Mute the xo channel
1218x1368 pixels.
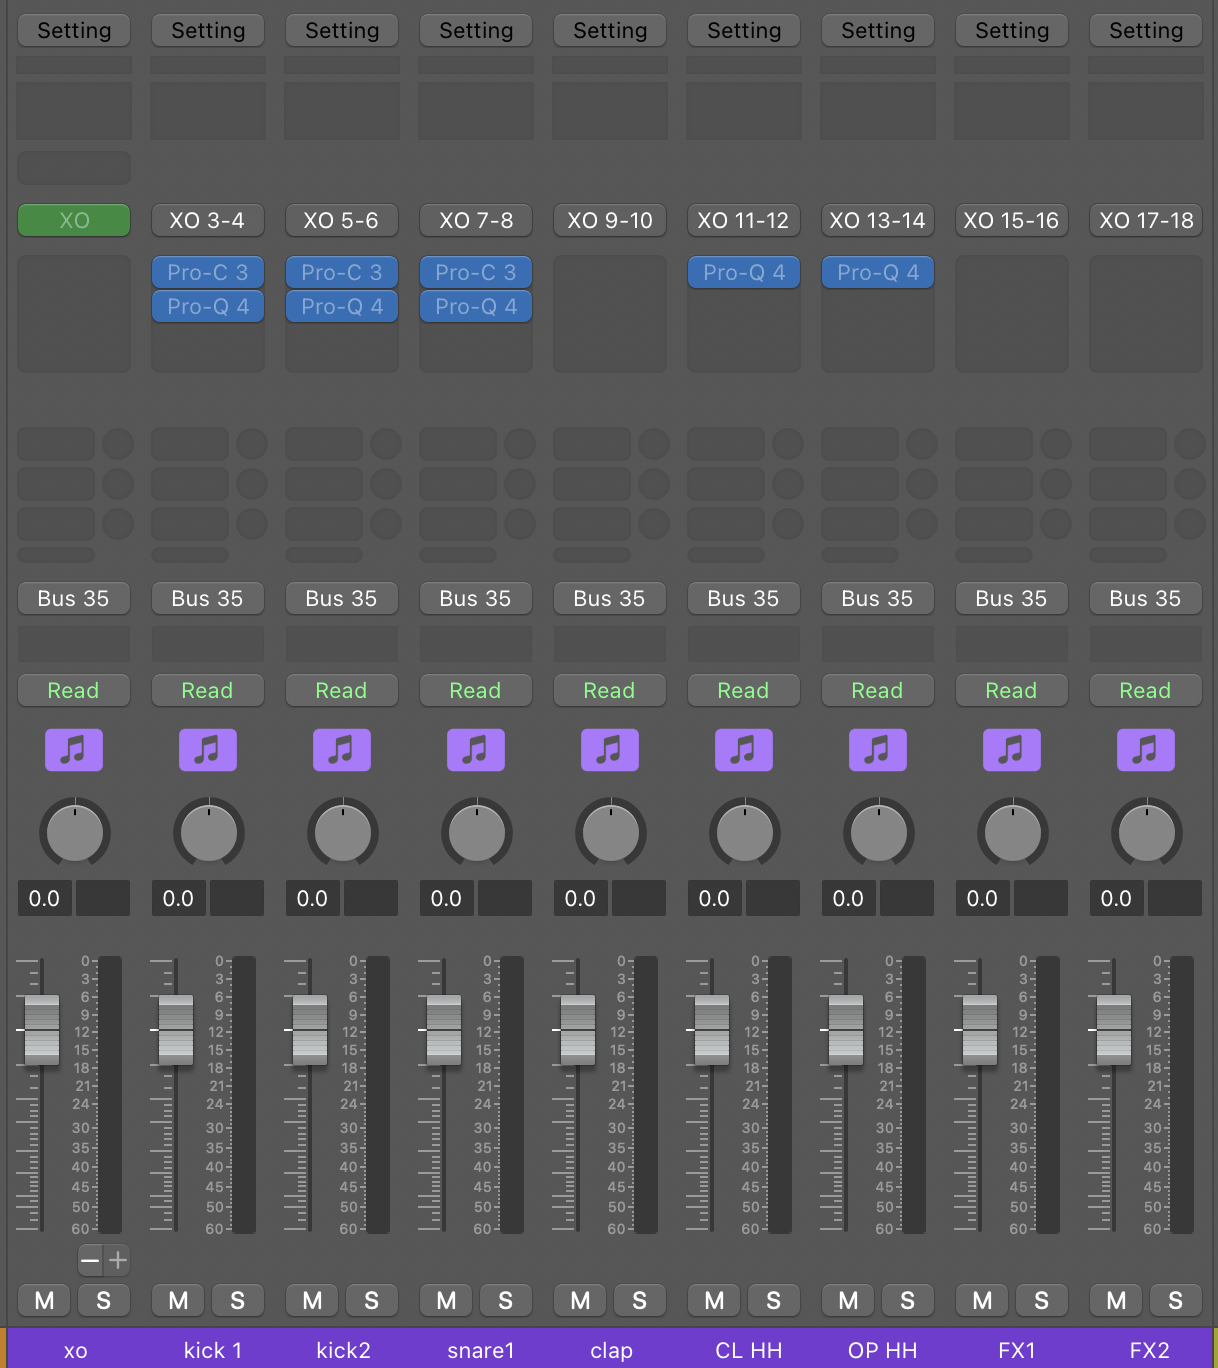pyautogui.click(x=45, y=1300)
